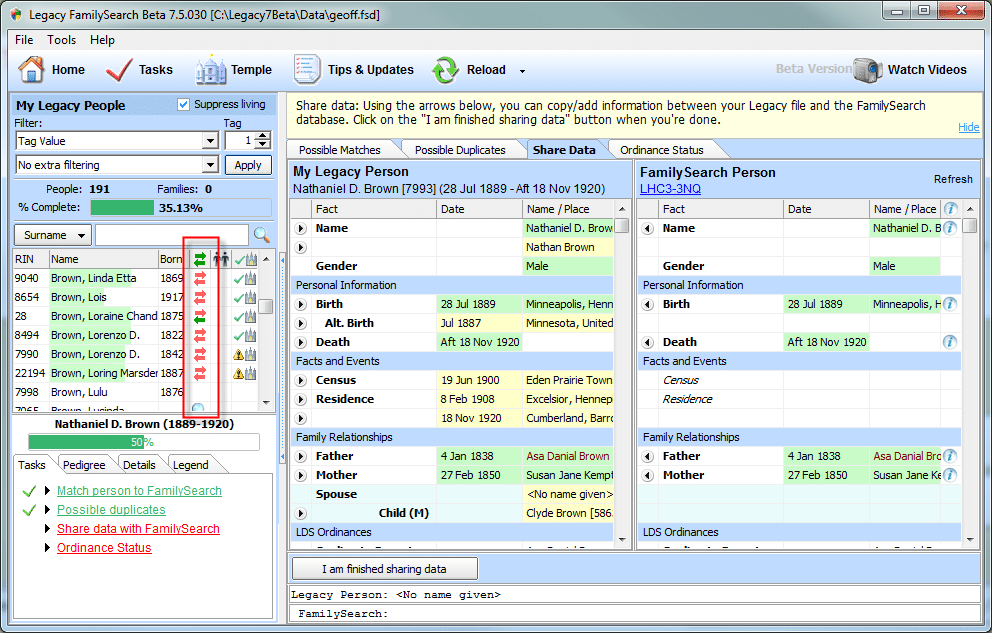Click sync arrows icon for Brown, Loraine Chand

(x=200, y=316)
